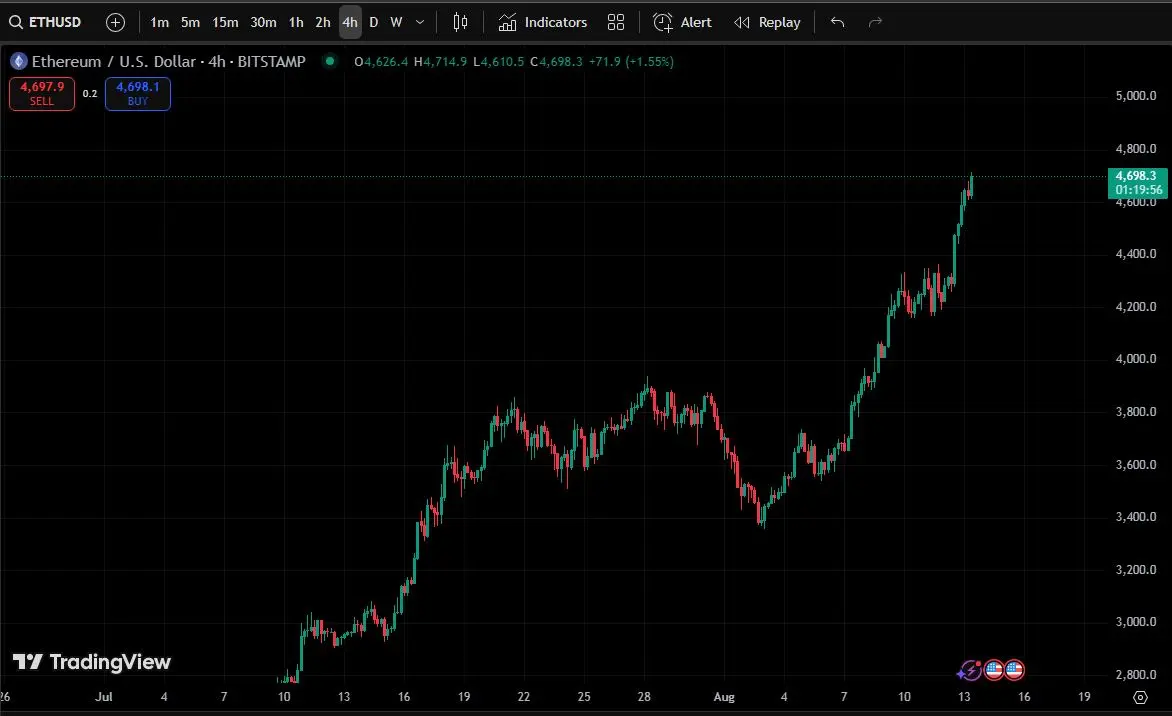Viewport: 1172px width, 716px height.
Task: Start bar Replay mode
Action: tap(767, 22)
